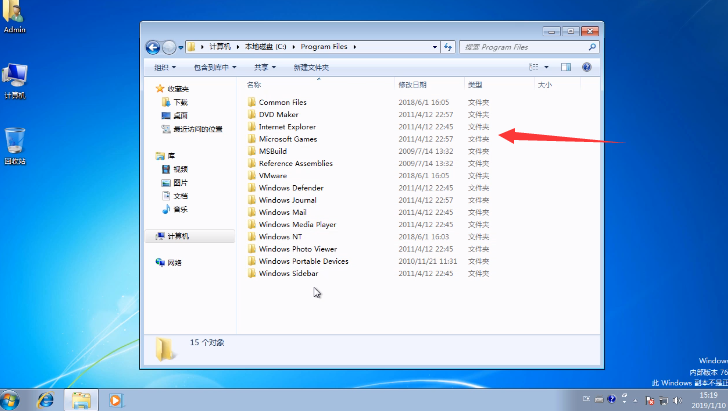Viewport: 728px width, 411px height.
Task: Toggle the preview pane button
Action: coord(566,67)
